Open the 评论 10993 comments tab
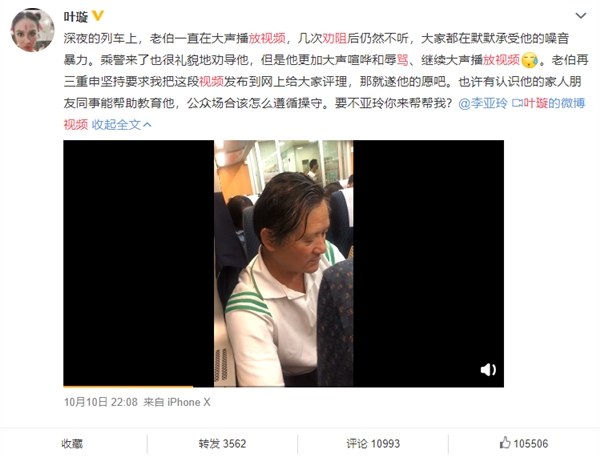 373,444
